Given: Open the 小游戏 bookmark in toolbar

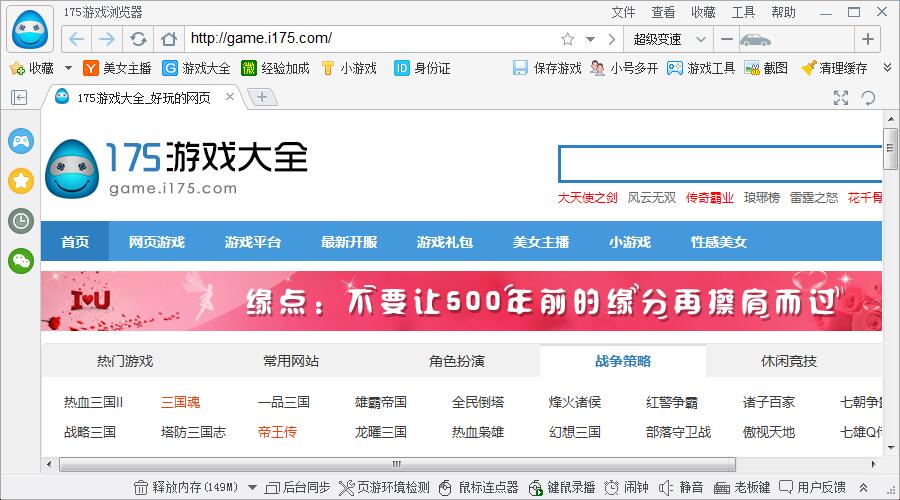Looking at the screenshot, I should click(349, 68).
